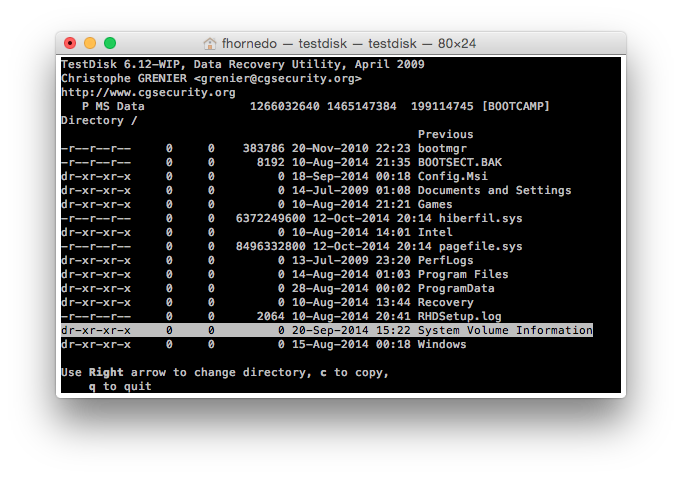682x478 pixels.
Task: Select the Intel directory row
Action: click(257, 232)
